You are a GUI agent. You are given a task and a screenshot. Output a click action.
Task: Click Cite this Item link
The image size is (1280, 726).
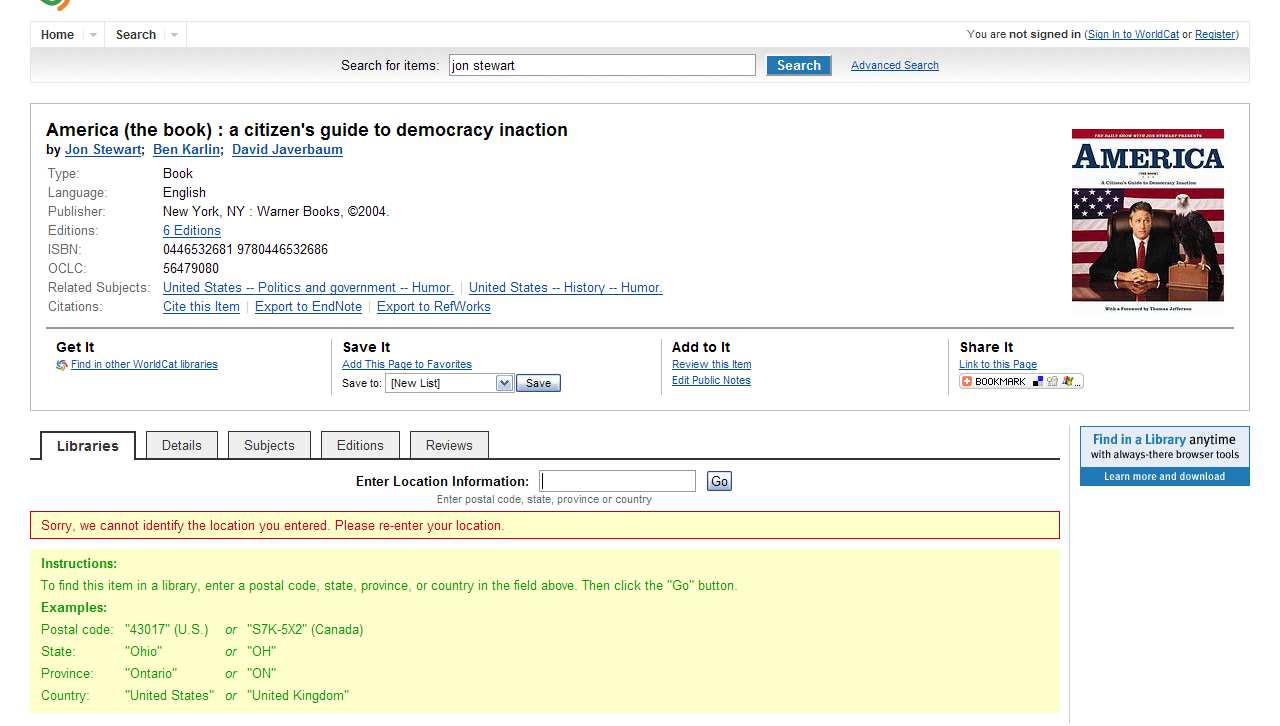[x=201, y=307]
